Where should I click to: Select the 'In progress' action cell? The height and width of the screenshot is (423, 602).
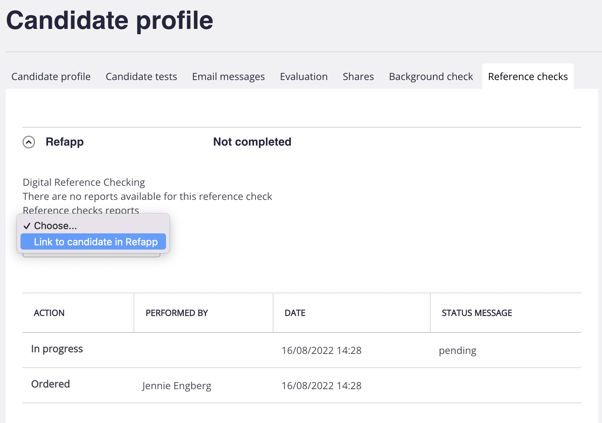click(x=57, y=349)
